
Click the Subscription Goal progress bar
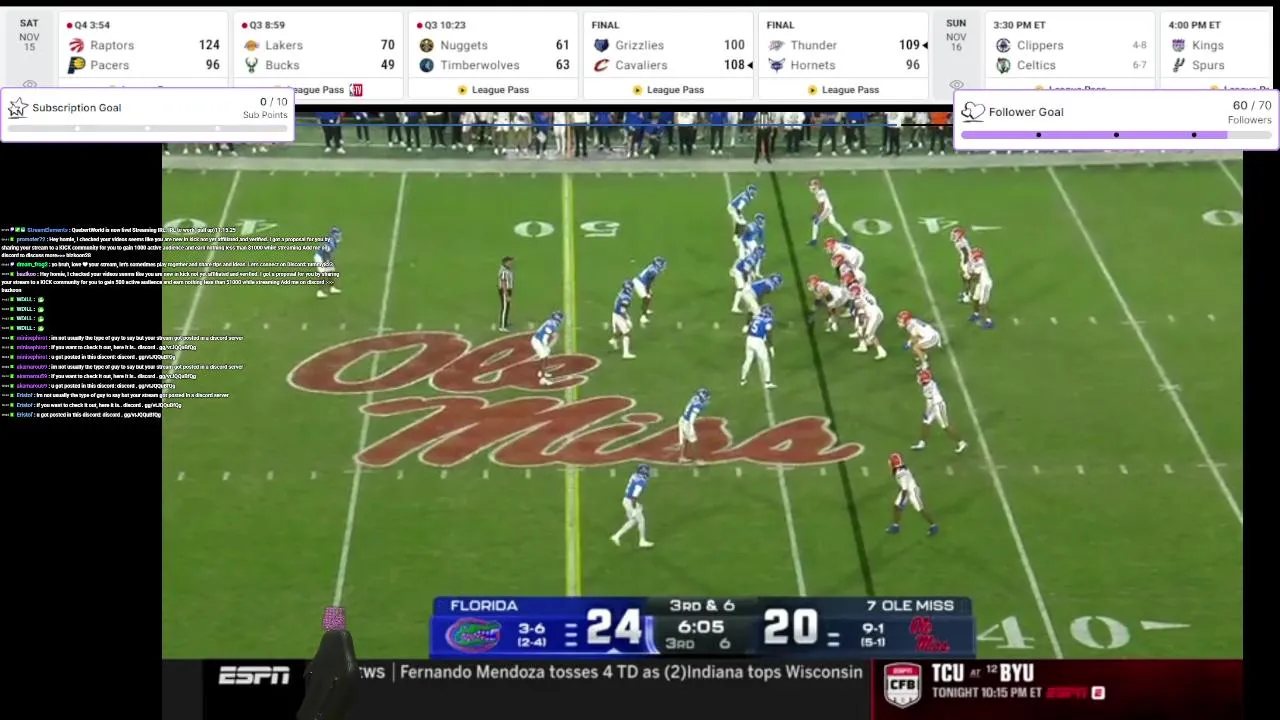coord(147,128)
